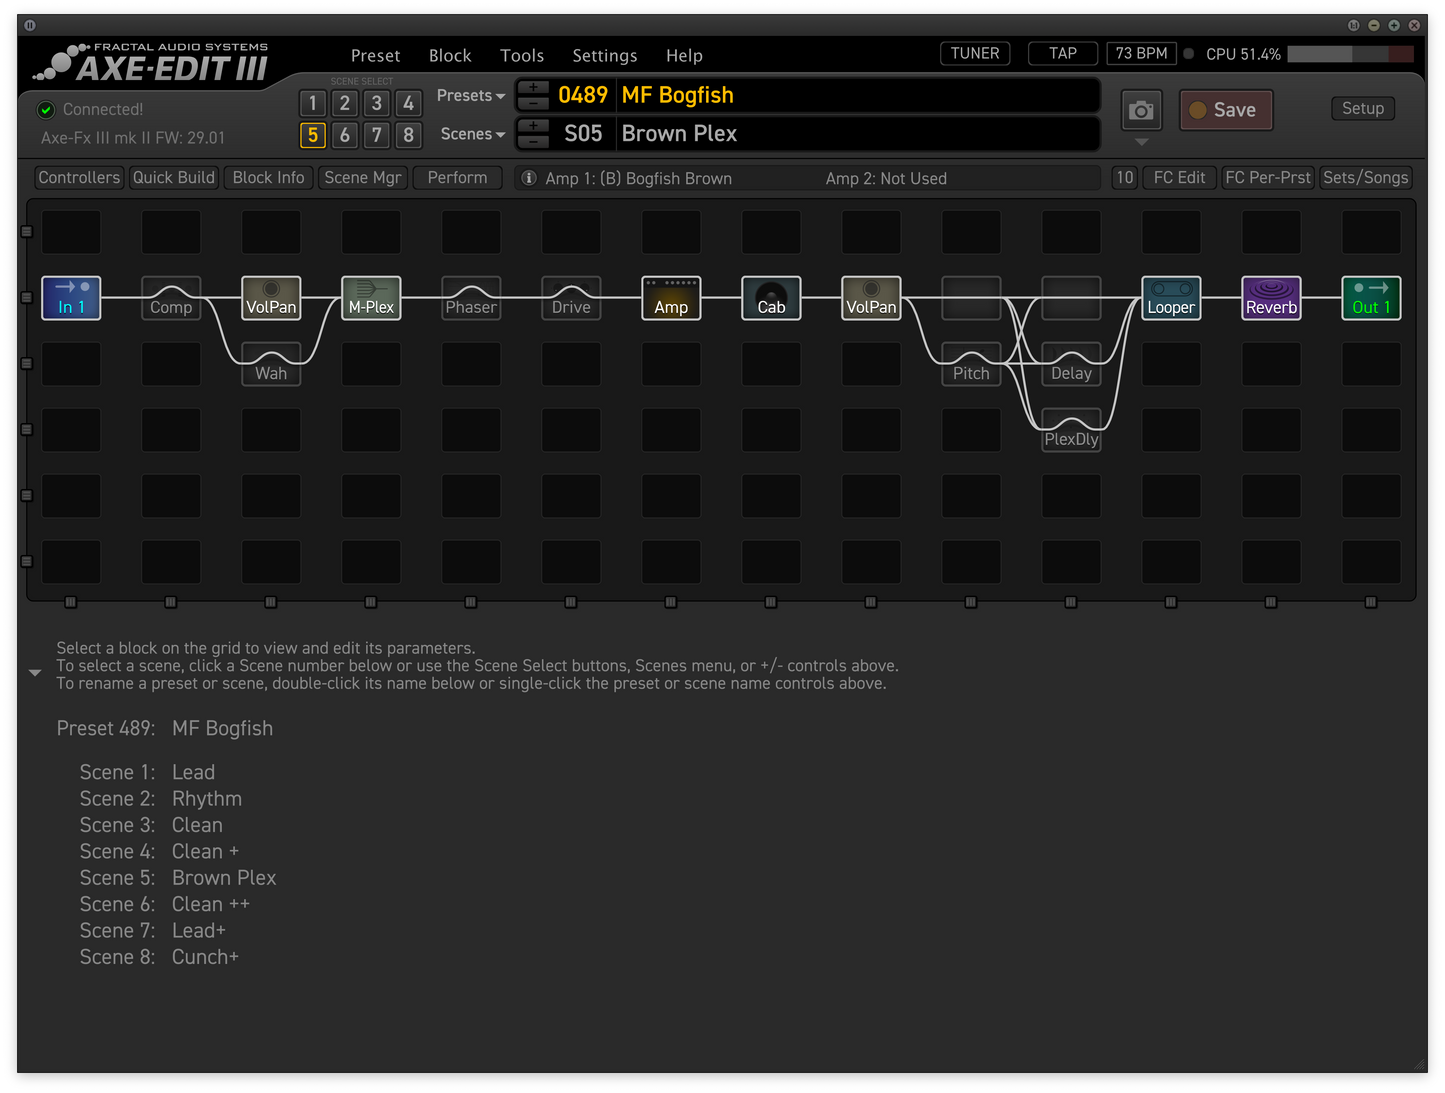This screenshot has height=1093, width=1445.
Task: Open the Settings menu
Action: tap(604, 55)
